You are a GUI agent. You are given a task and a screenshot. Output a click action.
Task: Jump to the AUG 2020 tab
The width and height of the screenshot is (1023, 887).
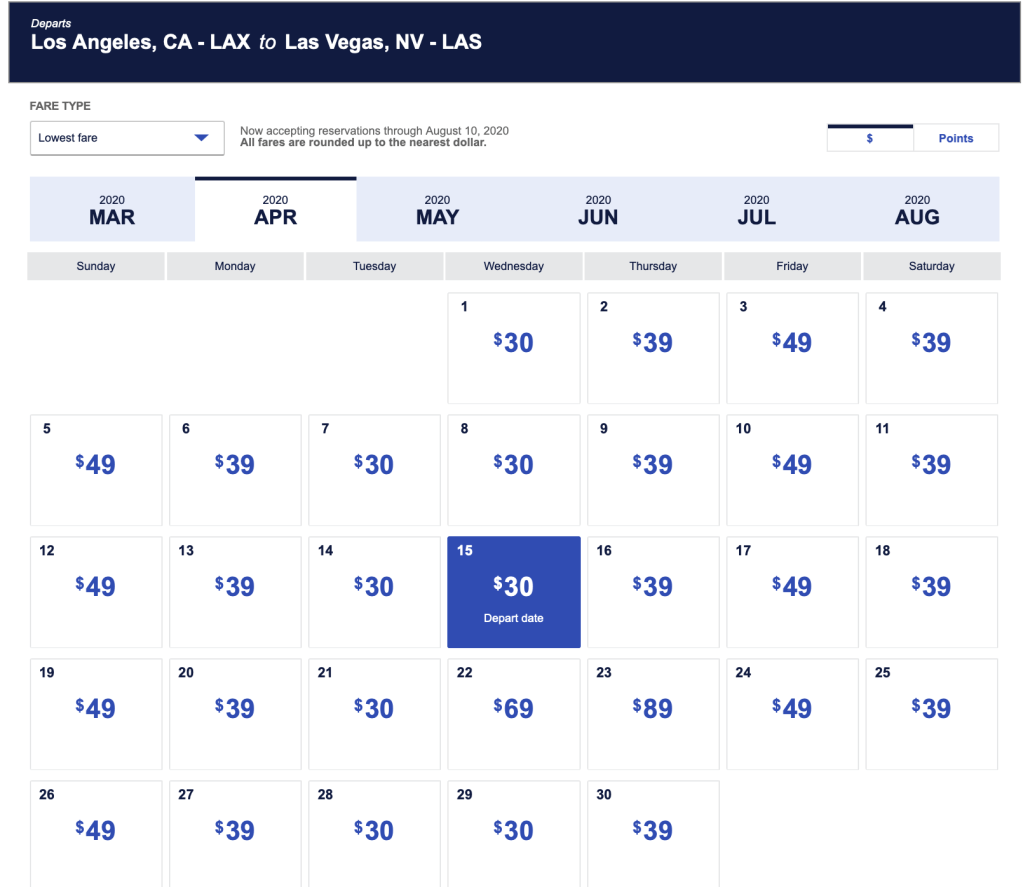coord(917,210)
